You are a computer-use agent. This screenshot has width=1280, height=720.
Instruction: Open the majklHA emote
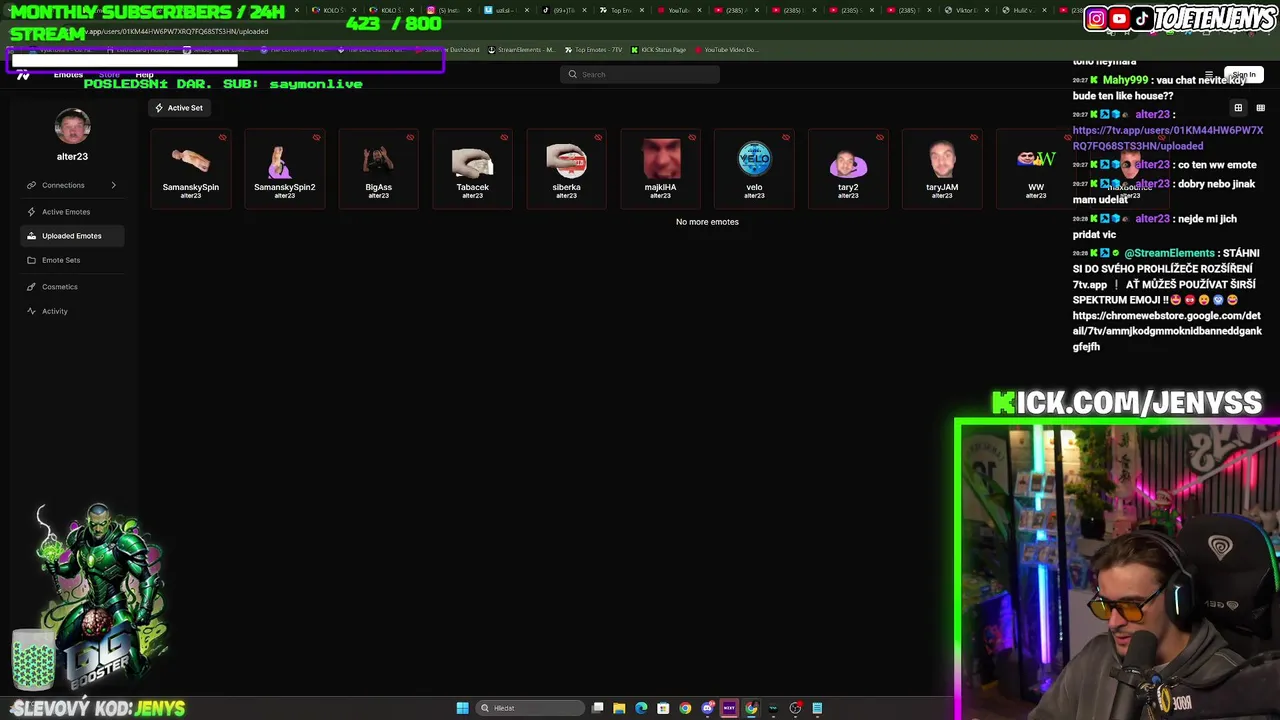tap(660, 168)
